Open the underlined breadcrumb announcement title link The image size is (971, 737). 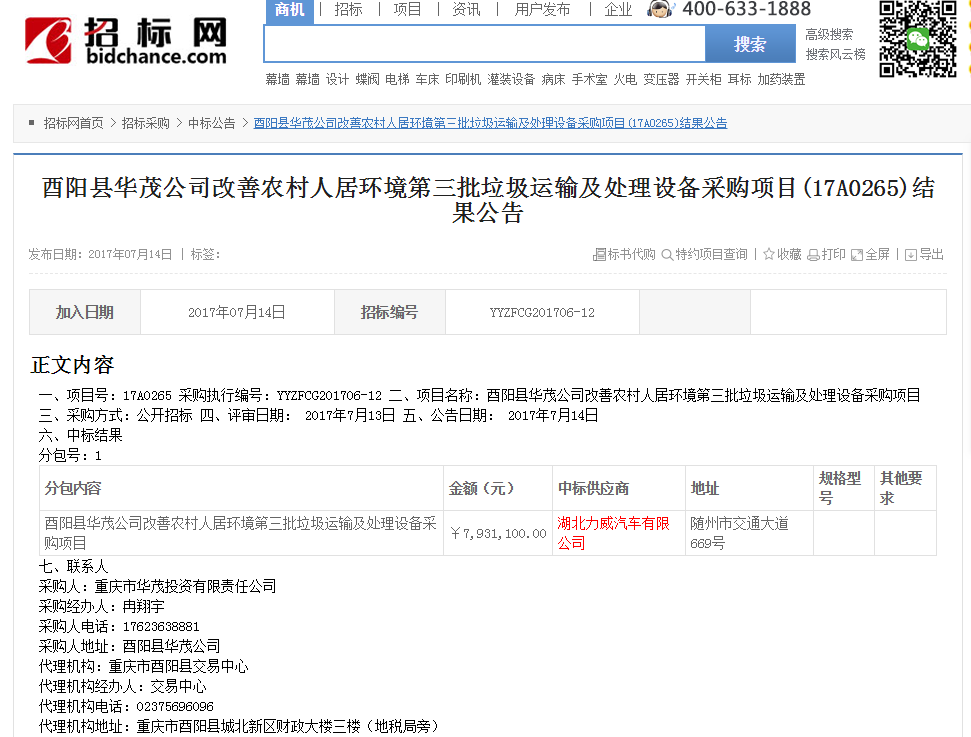tap(490, 123)
